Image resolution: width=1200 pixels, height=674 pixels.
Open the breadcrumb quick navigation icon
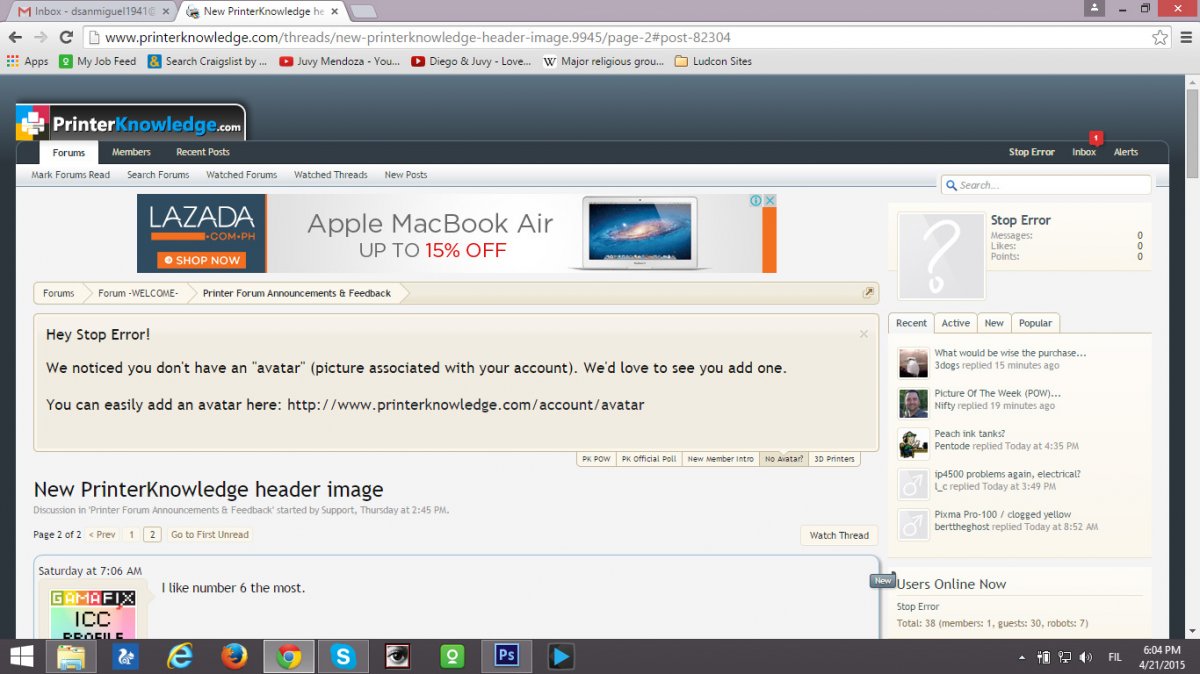tap(869, 293)
